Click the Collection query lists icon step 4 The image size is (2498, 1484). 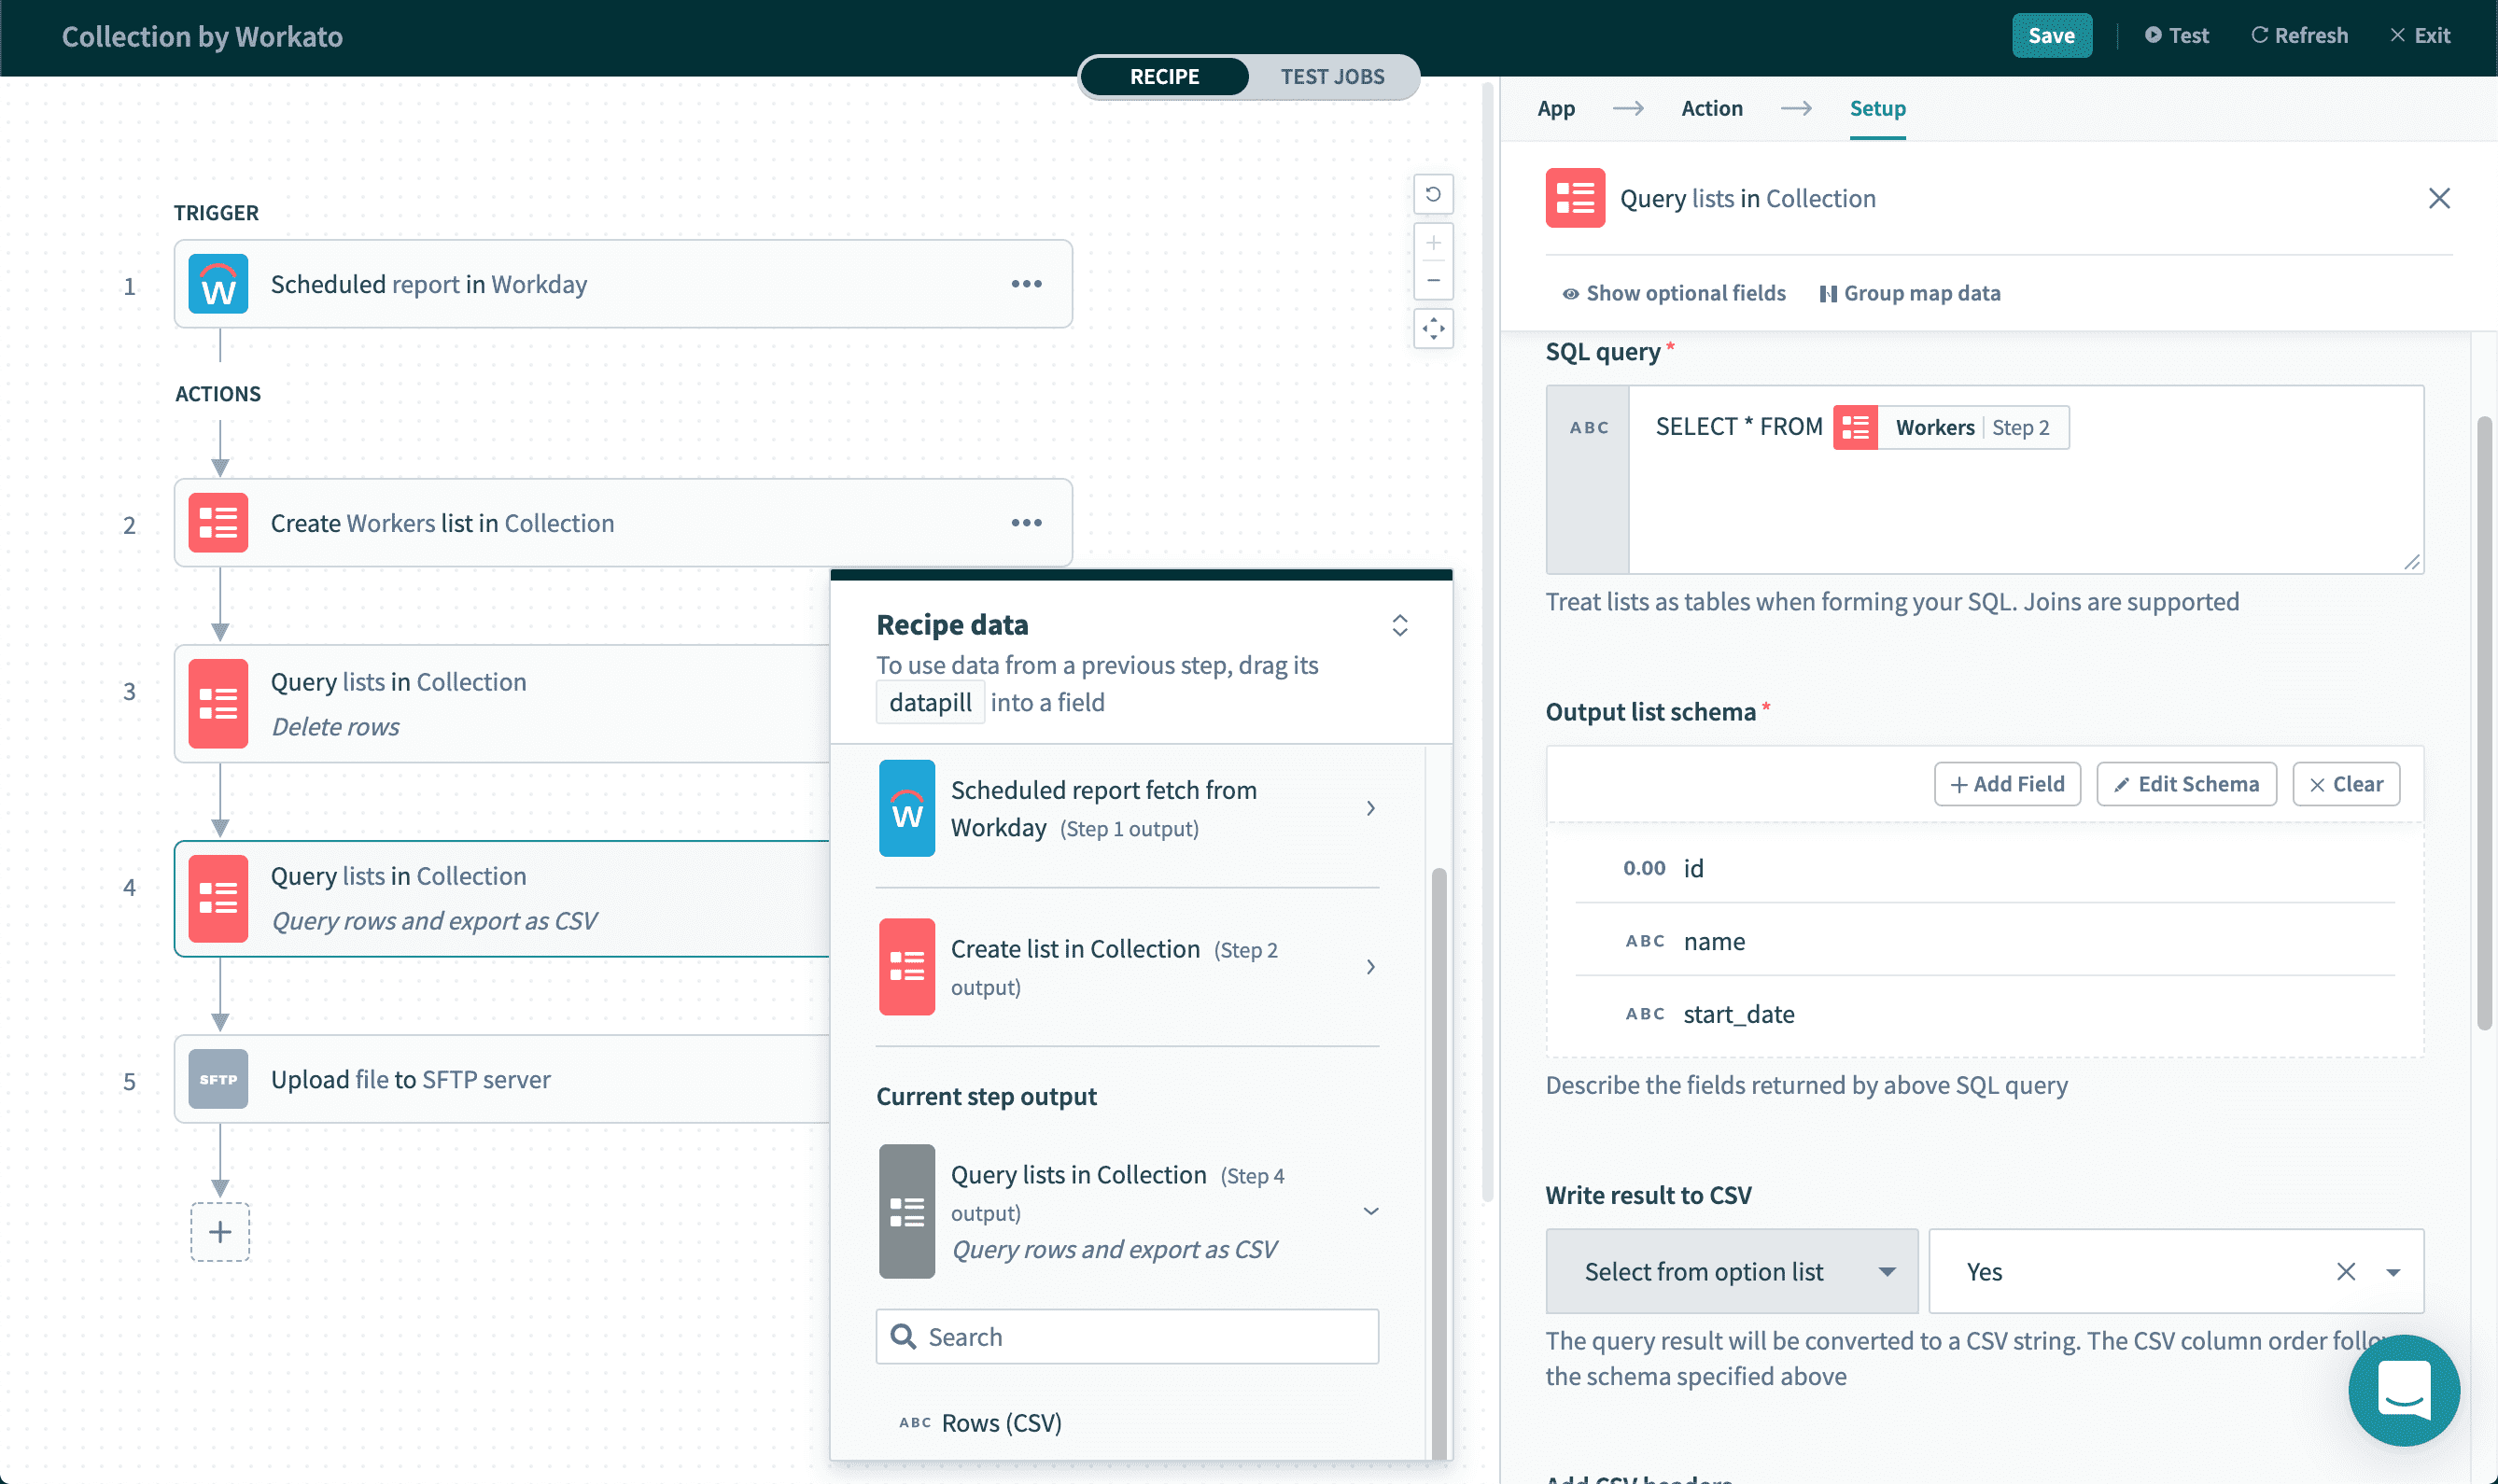click(x=218, y=898)
